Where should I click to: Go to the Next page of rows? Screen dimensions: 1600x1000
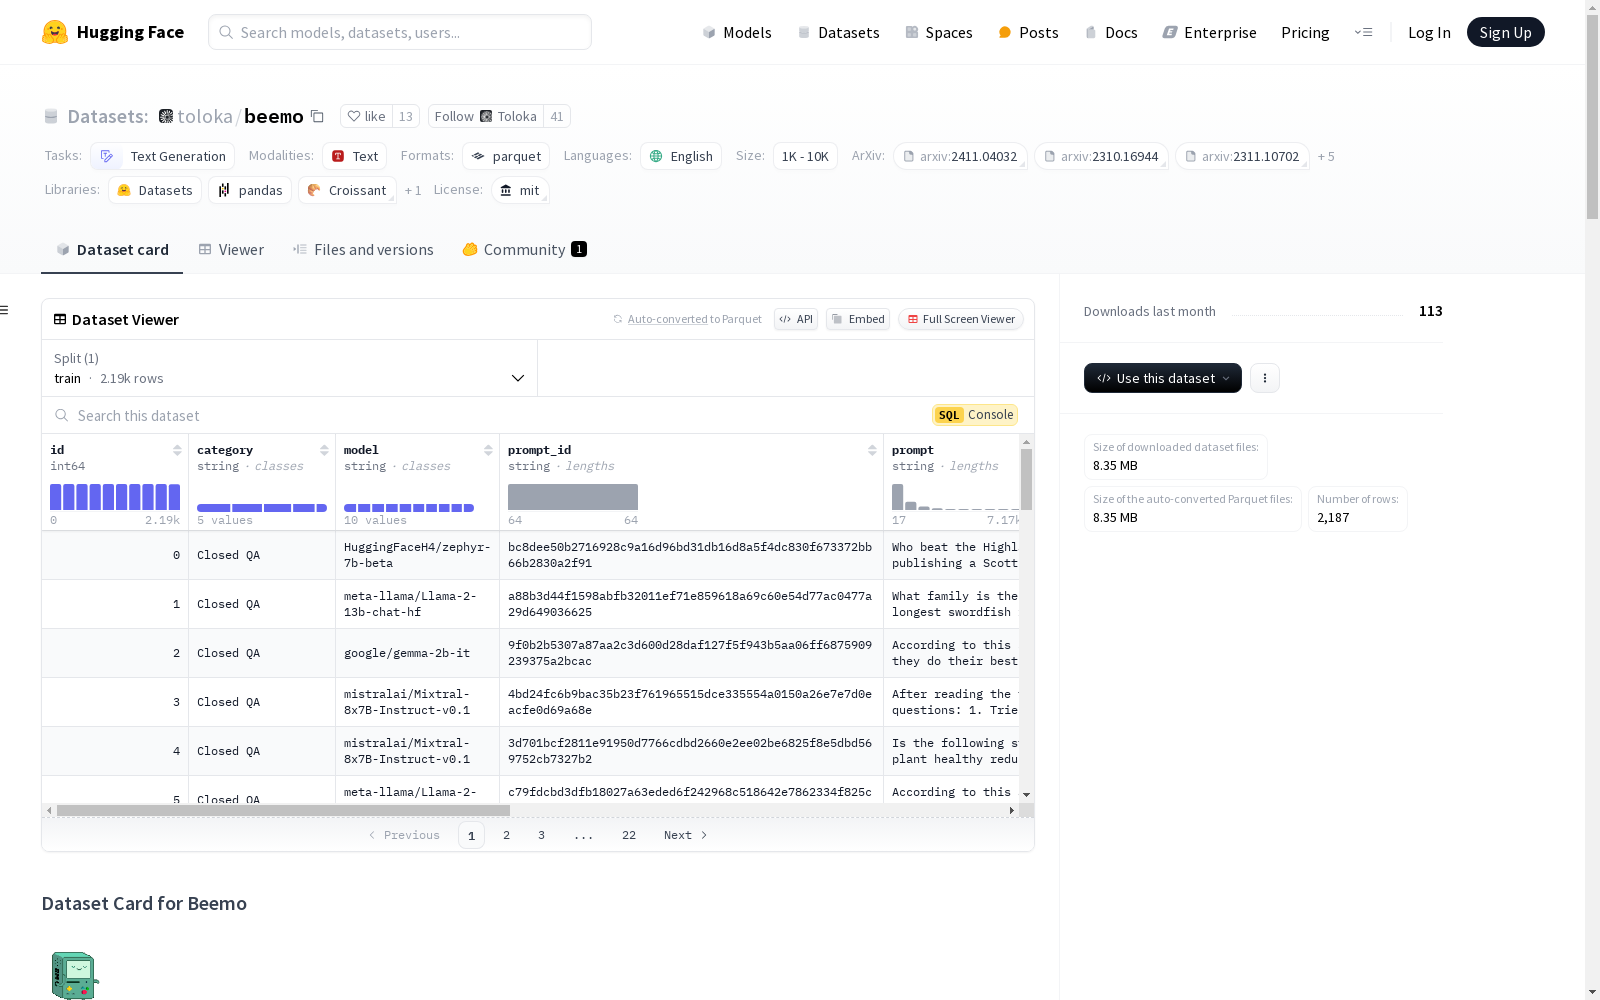pyautogui.click(x=686, y=835)
